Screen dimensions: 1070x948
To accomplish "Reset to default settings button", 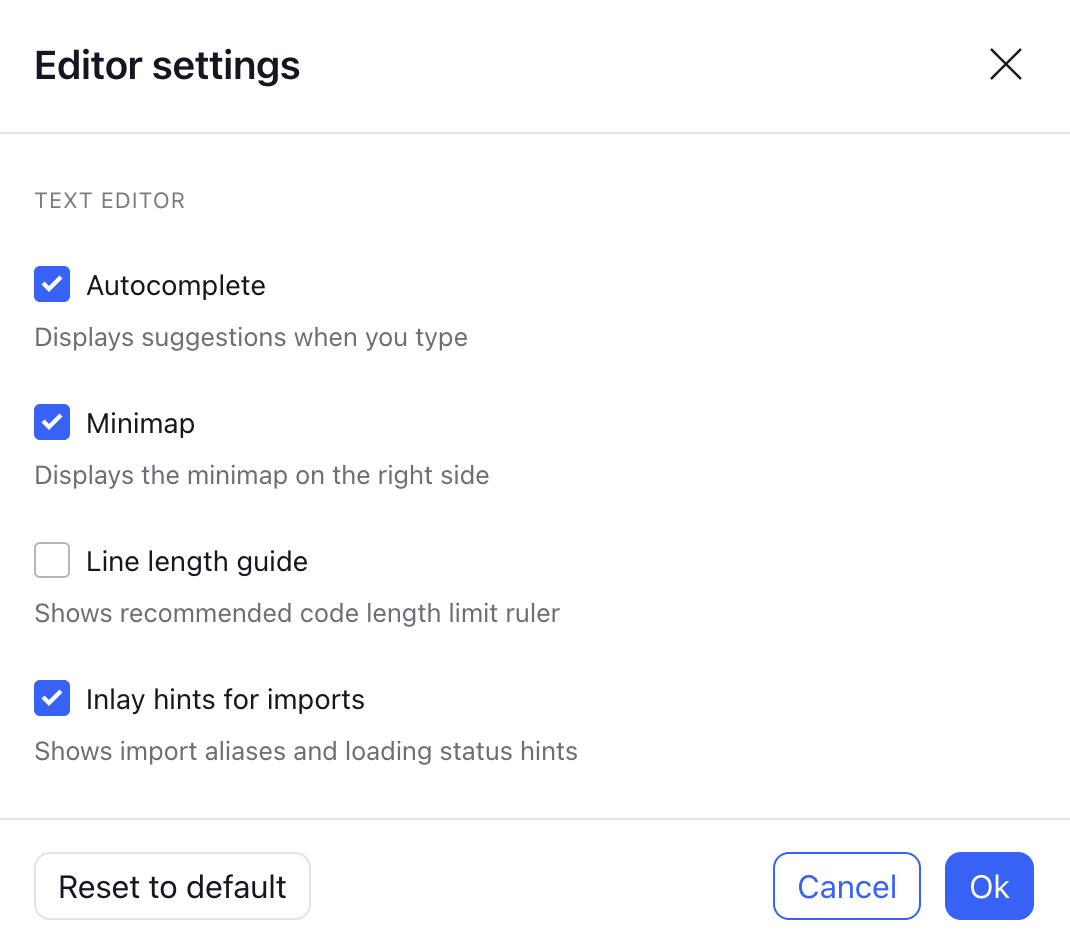I will (172, 886).
